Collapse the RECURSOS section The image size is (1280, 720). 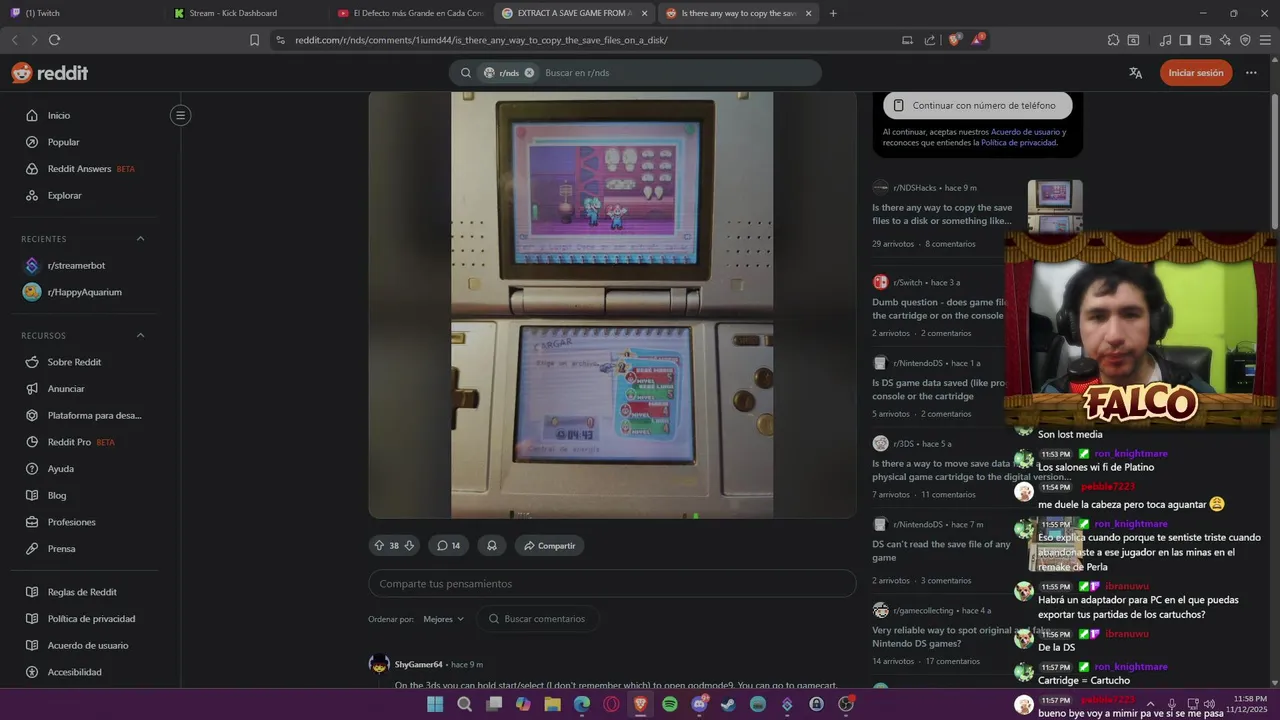point(140,336)
